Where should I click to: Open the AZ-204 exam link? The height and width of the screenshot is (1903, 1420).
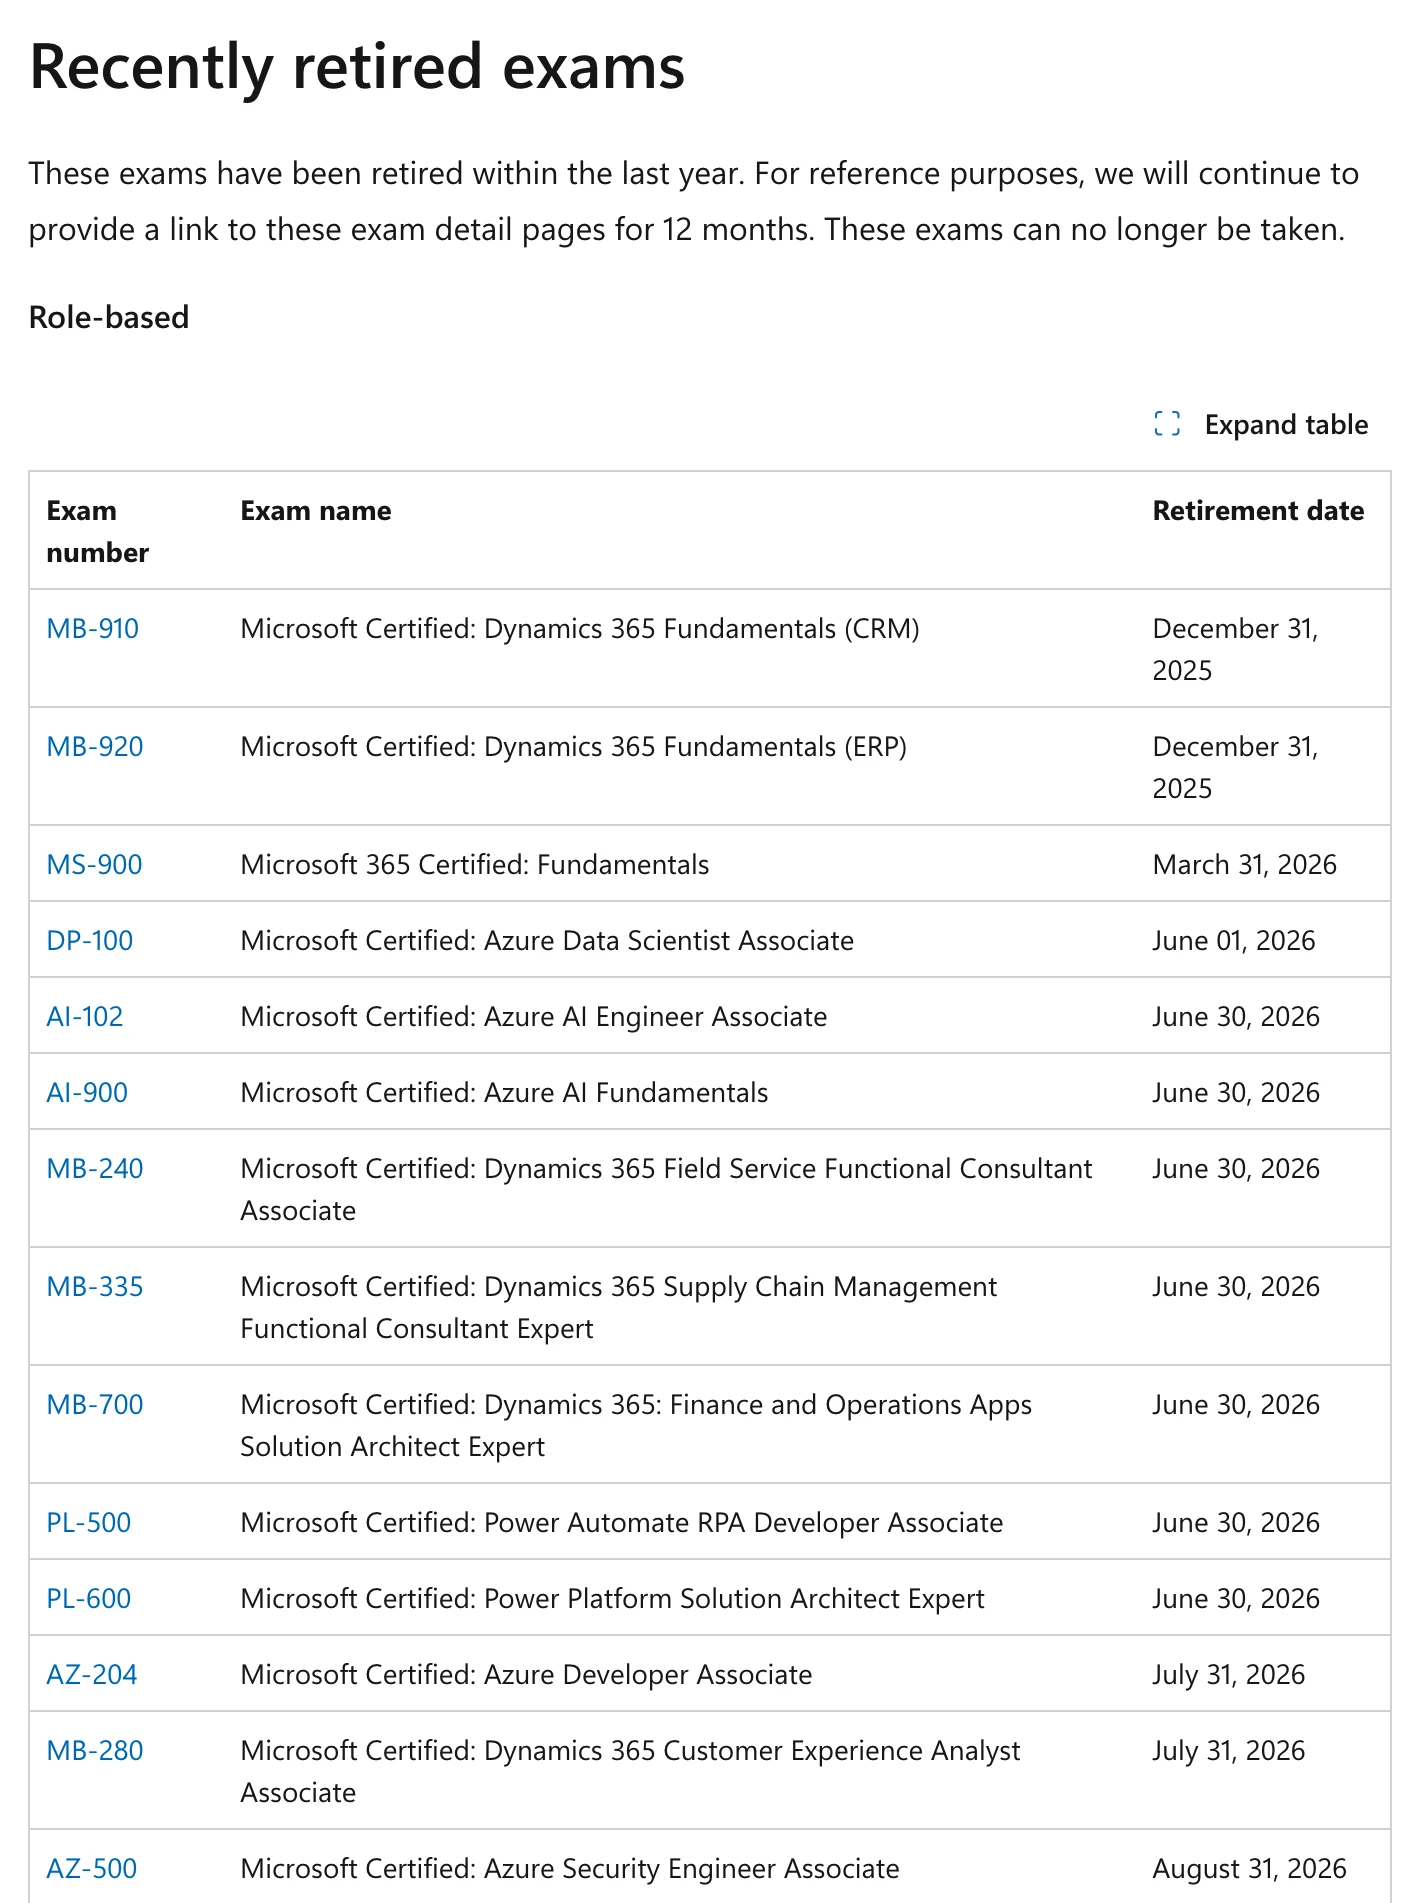tap(92, 1675)
